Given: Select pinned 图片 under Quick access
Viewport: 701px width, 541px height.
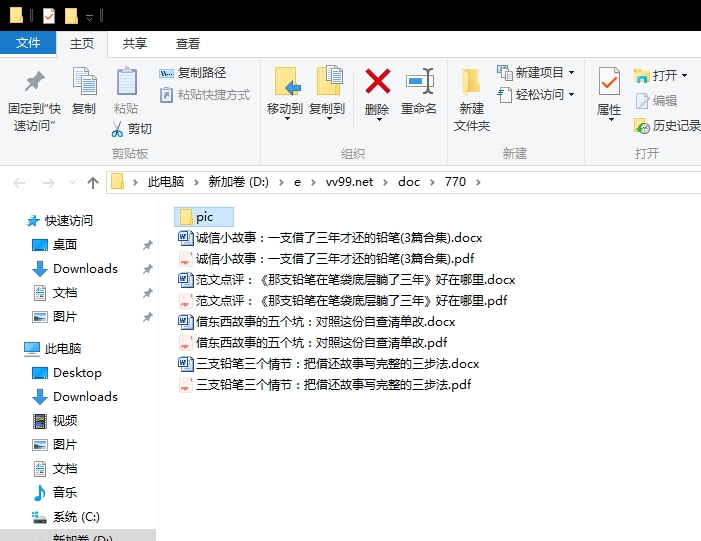Looking at the screenshot, I should point(55,317).
